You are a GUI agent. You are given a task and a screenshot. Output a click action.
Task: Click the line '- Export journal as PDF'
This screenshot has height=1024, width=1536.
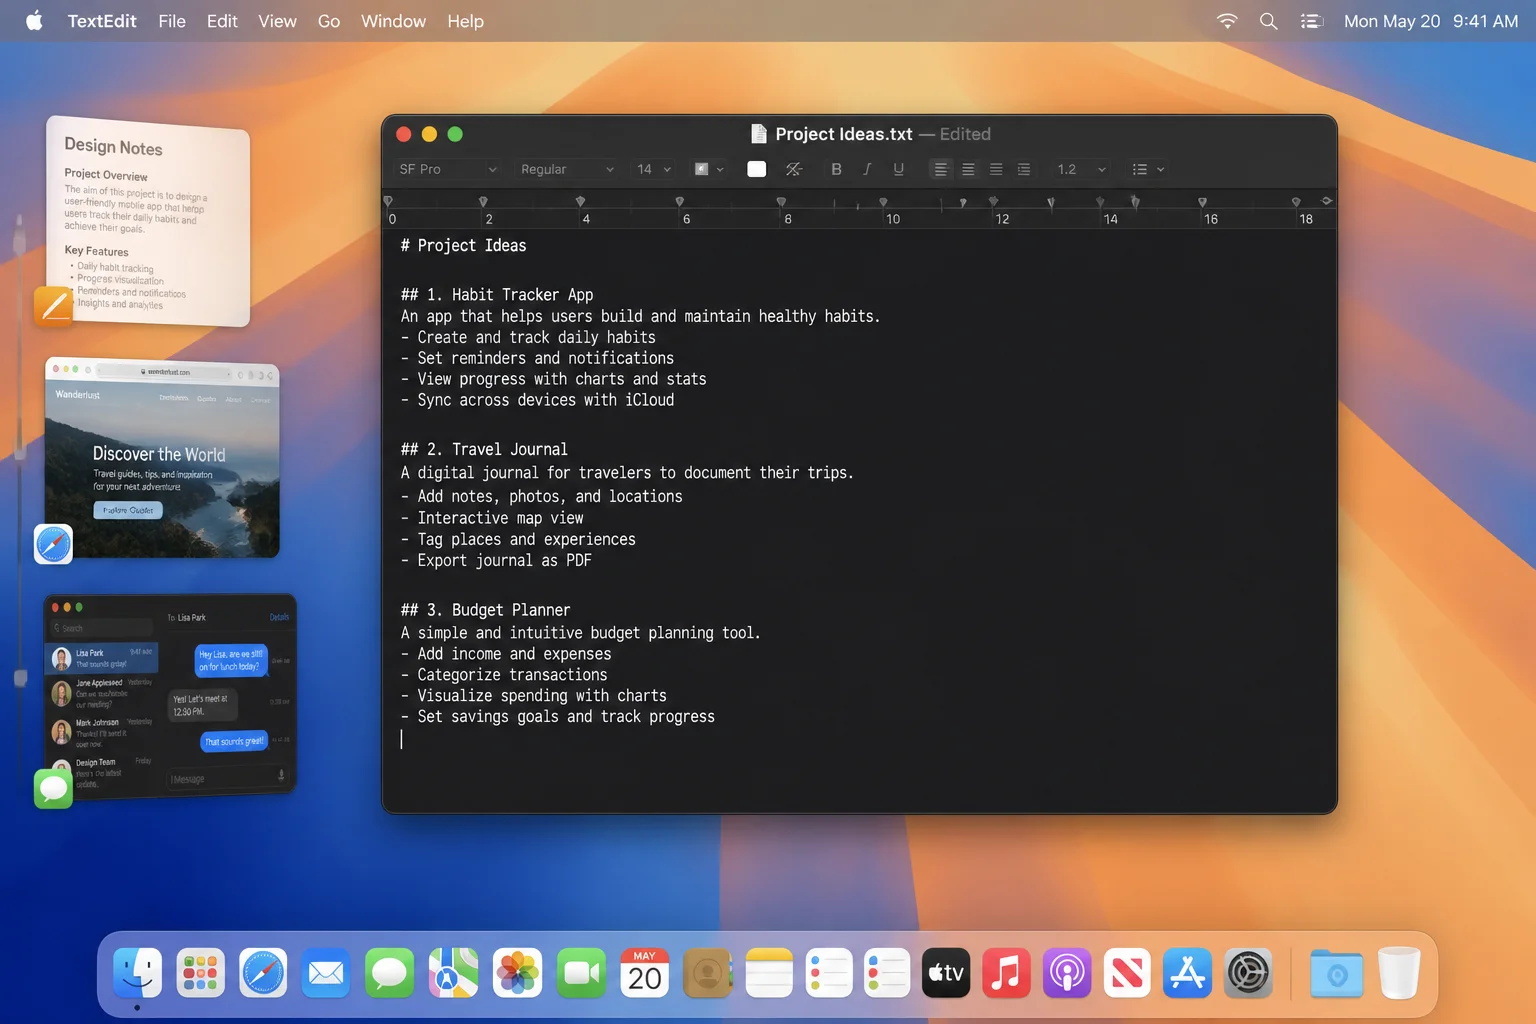coord(496,561)
